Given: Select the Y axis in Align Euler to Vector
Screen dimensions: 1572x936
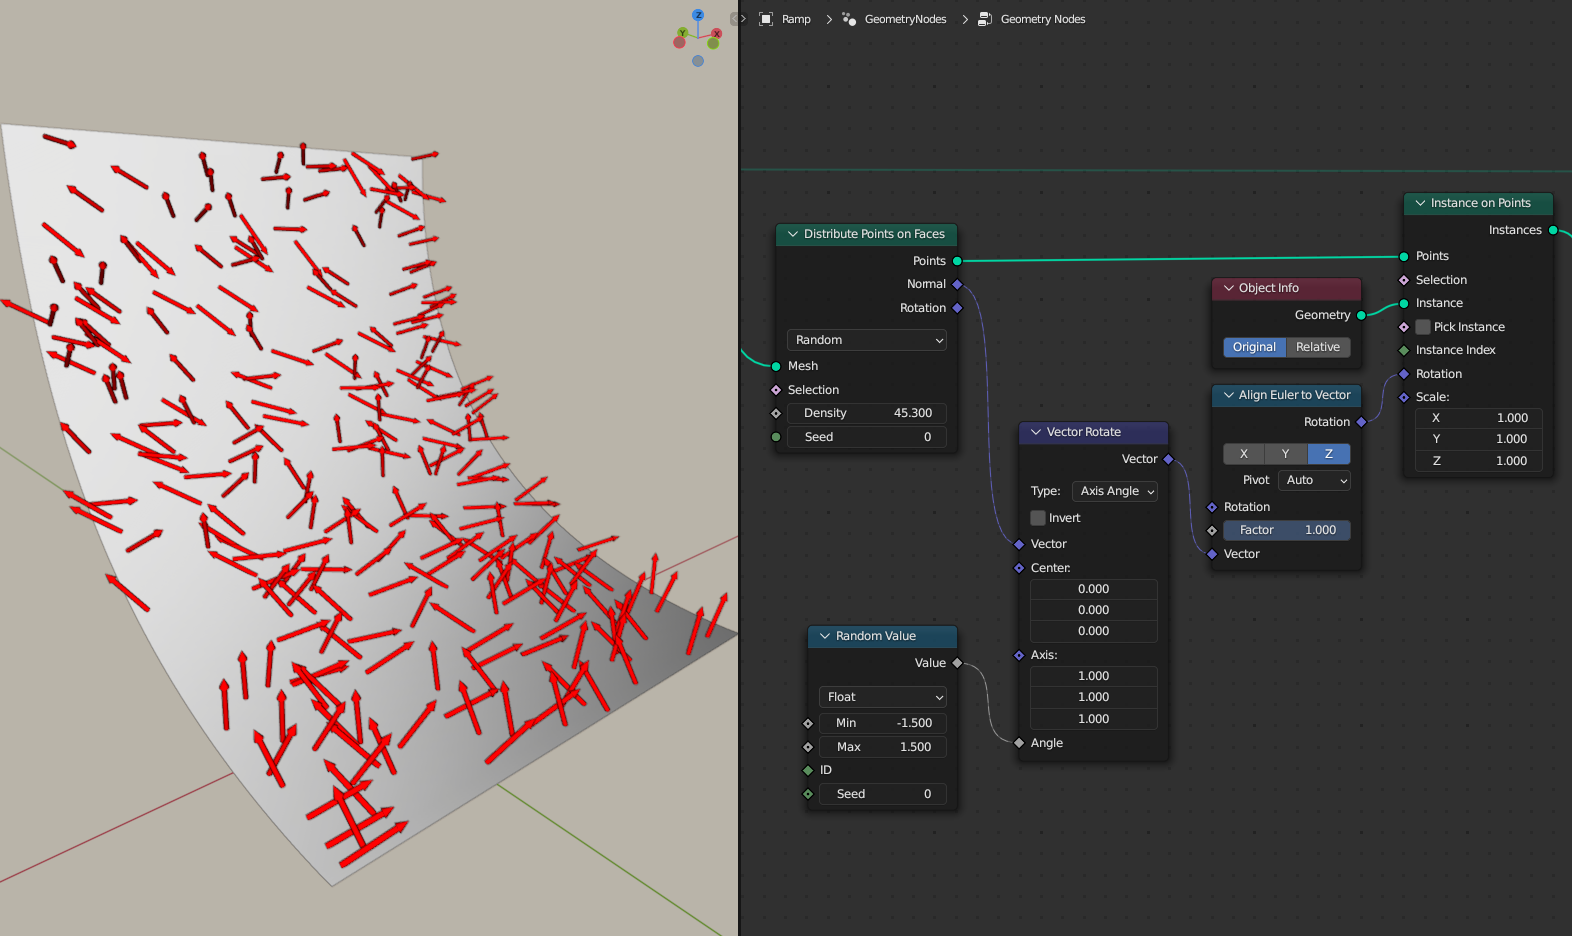Looking at the screenshot, I should coord(1286,454).
